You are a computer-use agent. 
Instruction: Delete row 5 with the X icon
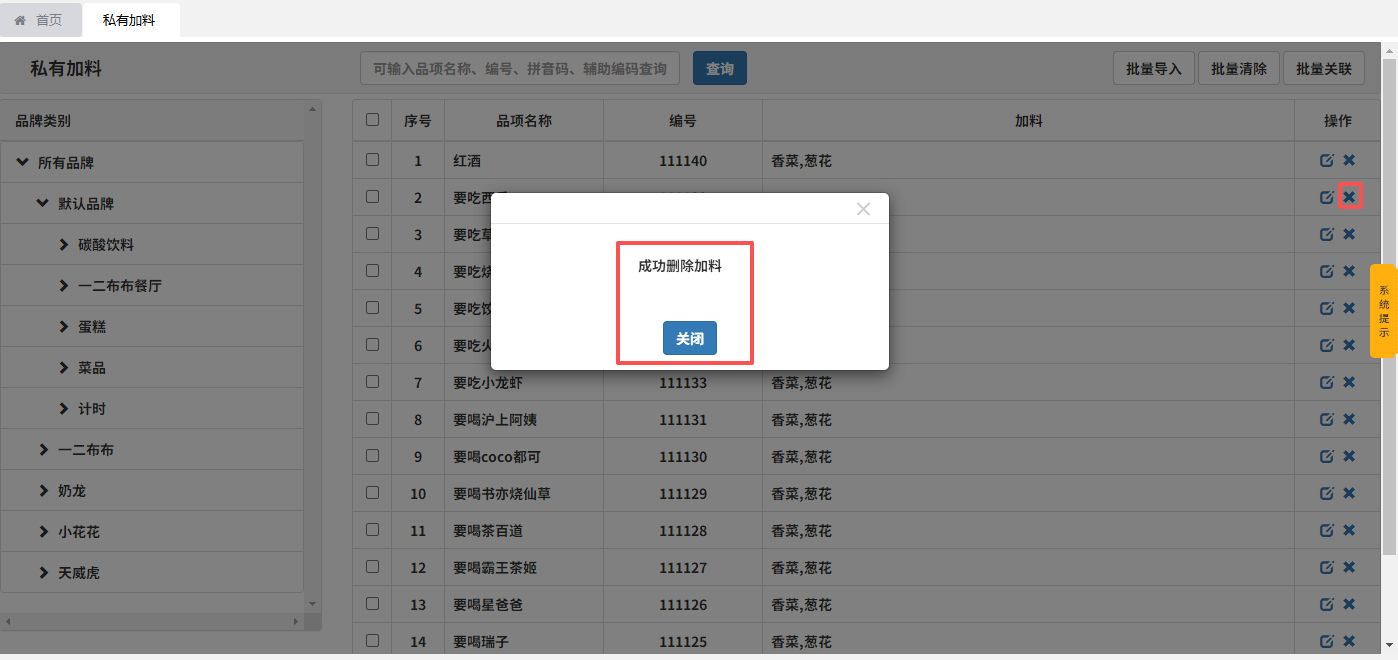tap(1349, 308)
